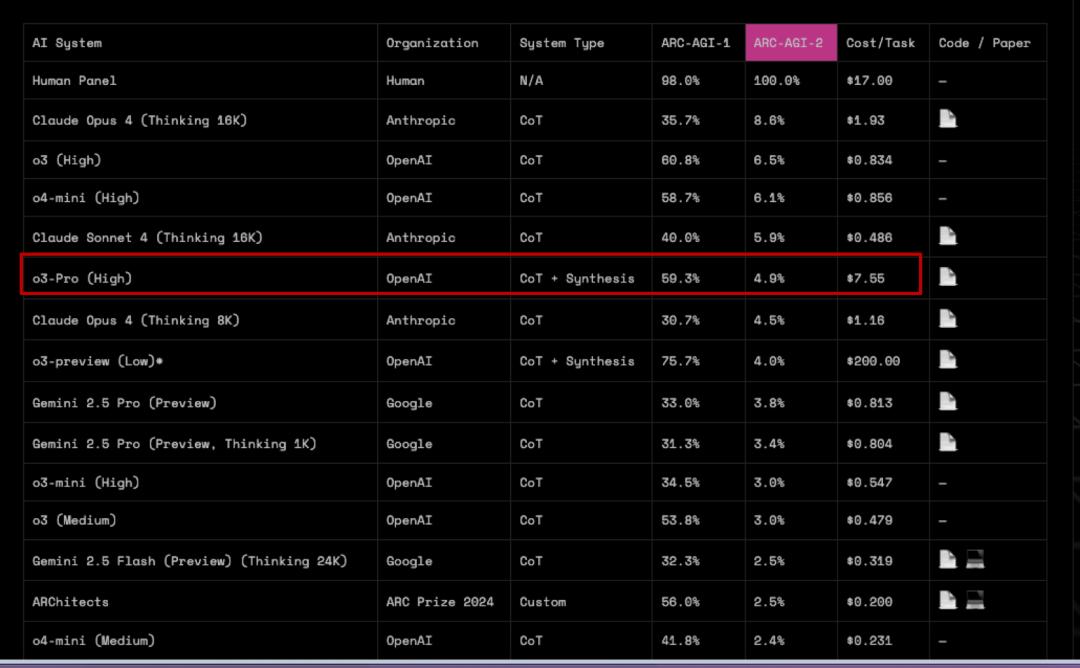Click the "$17.00" Human Panel cost
Screen dimensions: 1080x668
[x=869, y=81]
